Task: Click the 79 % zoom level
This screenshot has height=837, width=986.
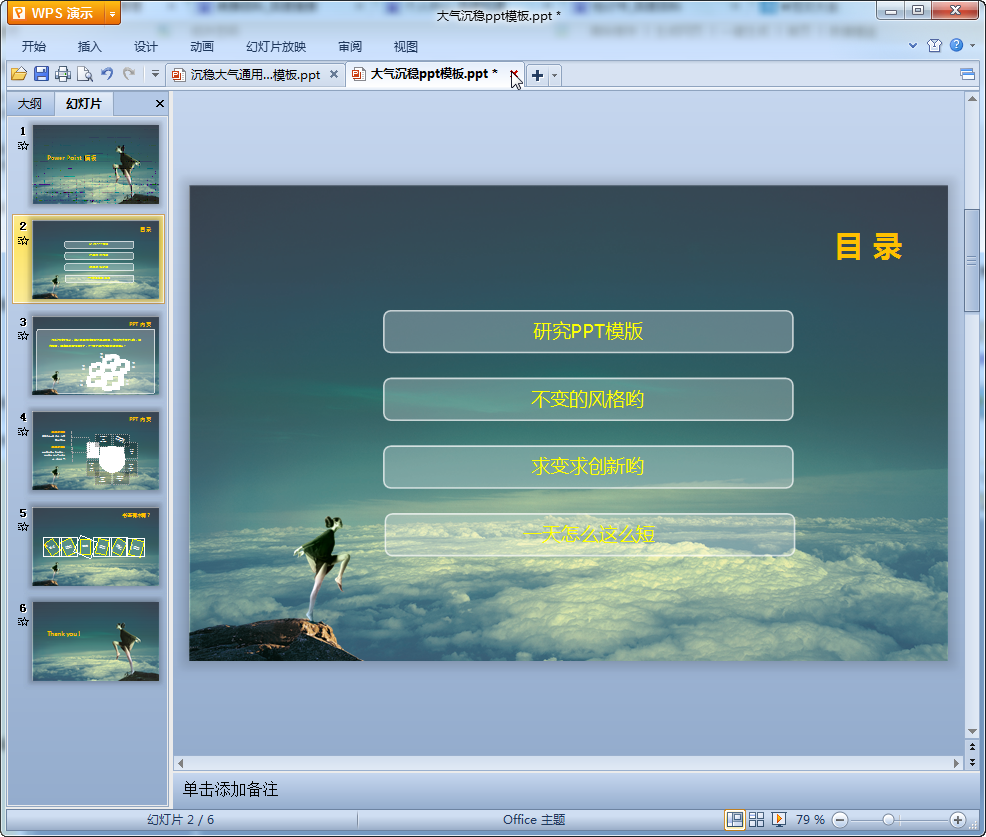Action: point(810,819)
